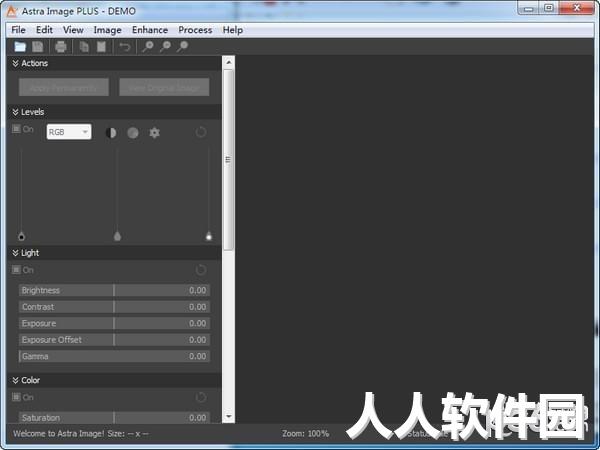
Task: Toggle Levels On checkbox
Action: pyautogui.click(x=16, y=129)
